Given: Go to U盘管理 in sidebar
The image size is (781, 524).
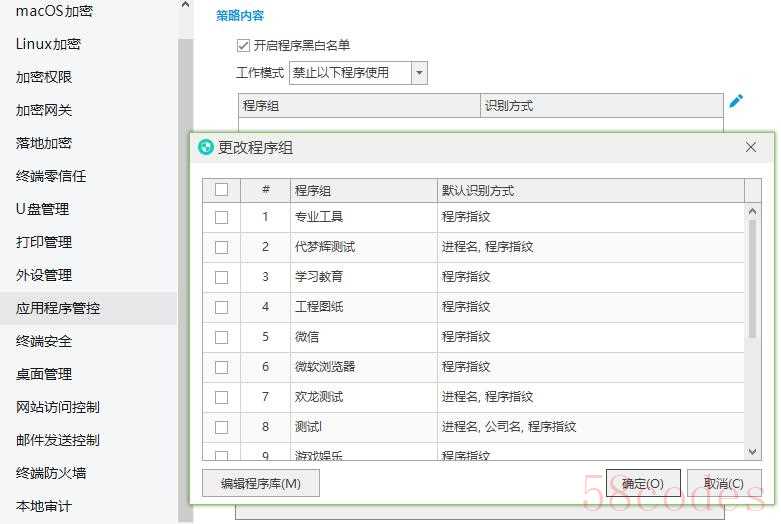Looking at the screenshot, I should tap(44, 209).
